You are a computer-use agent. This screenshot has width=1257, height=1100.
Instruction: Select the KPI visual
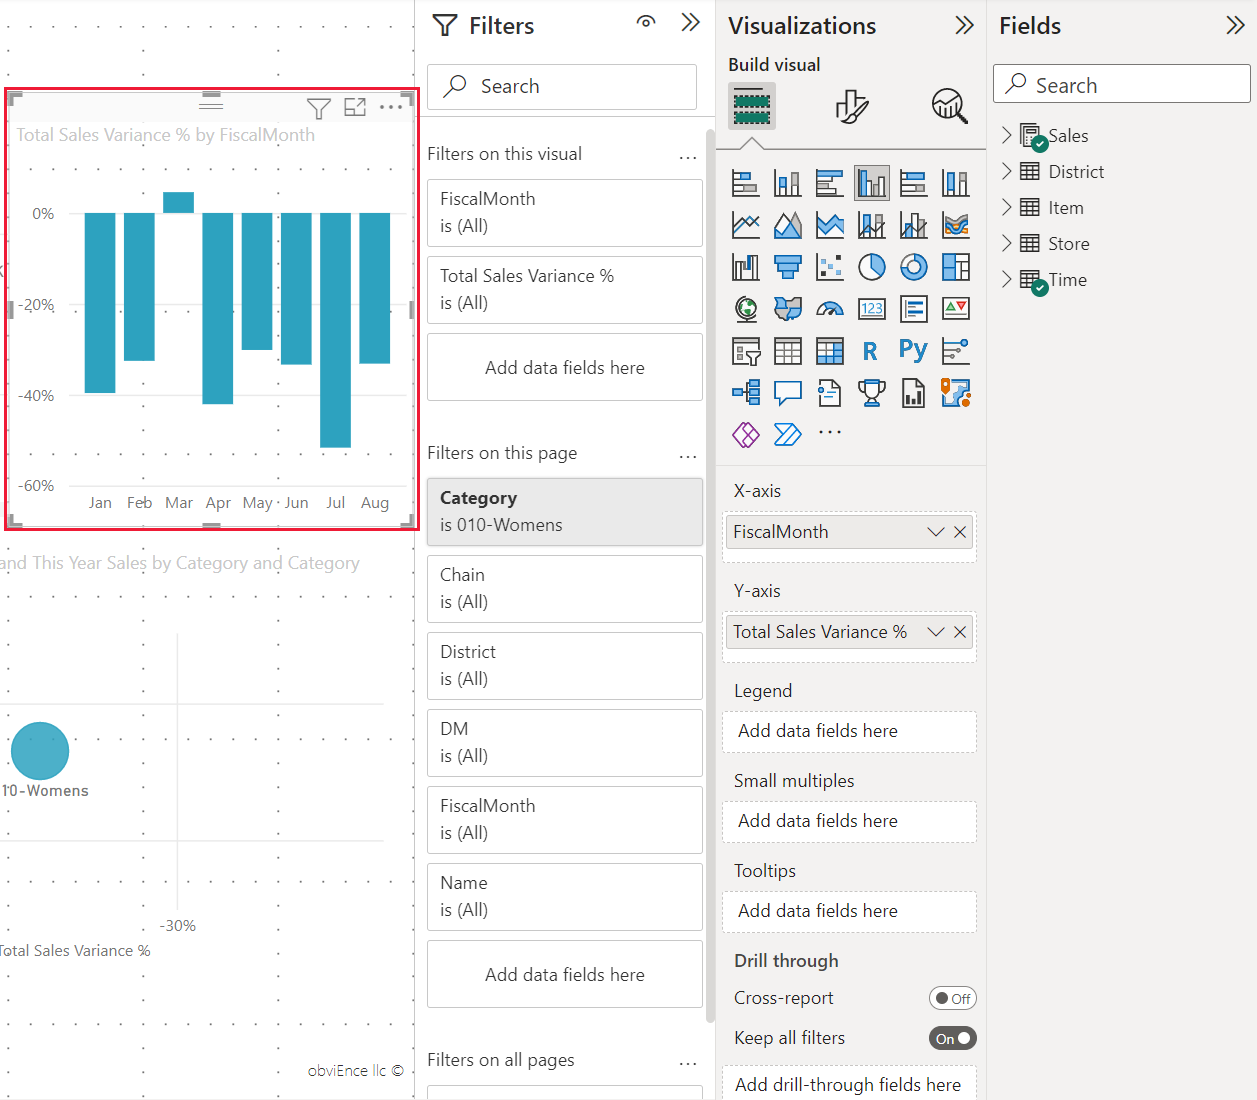pyautogui.click(x=956, y=309)
